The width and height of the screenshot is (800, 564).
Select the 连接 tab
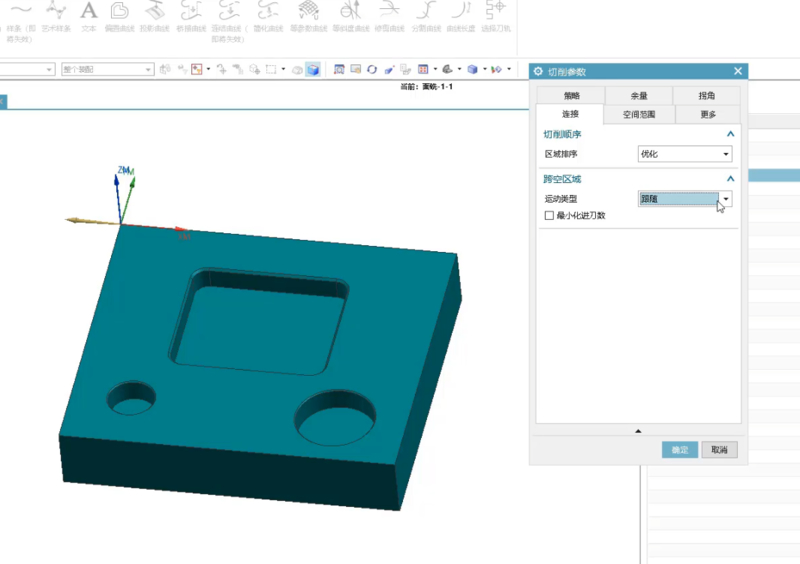(x=570, y=114)
